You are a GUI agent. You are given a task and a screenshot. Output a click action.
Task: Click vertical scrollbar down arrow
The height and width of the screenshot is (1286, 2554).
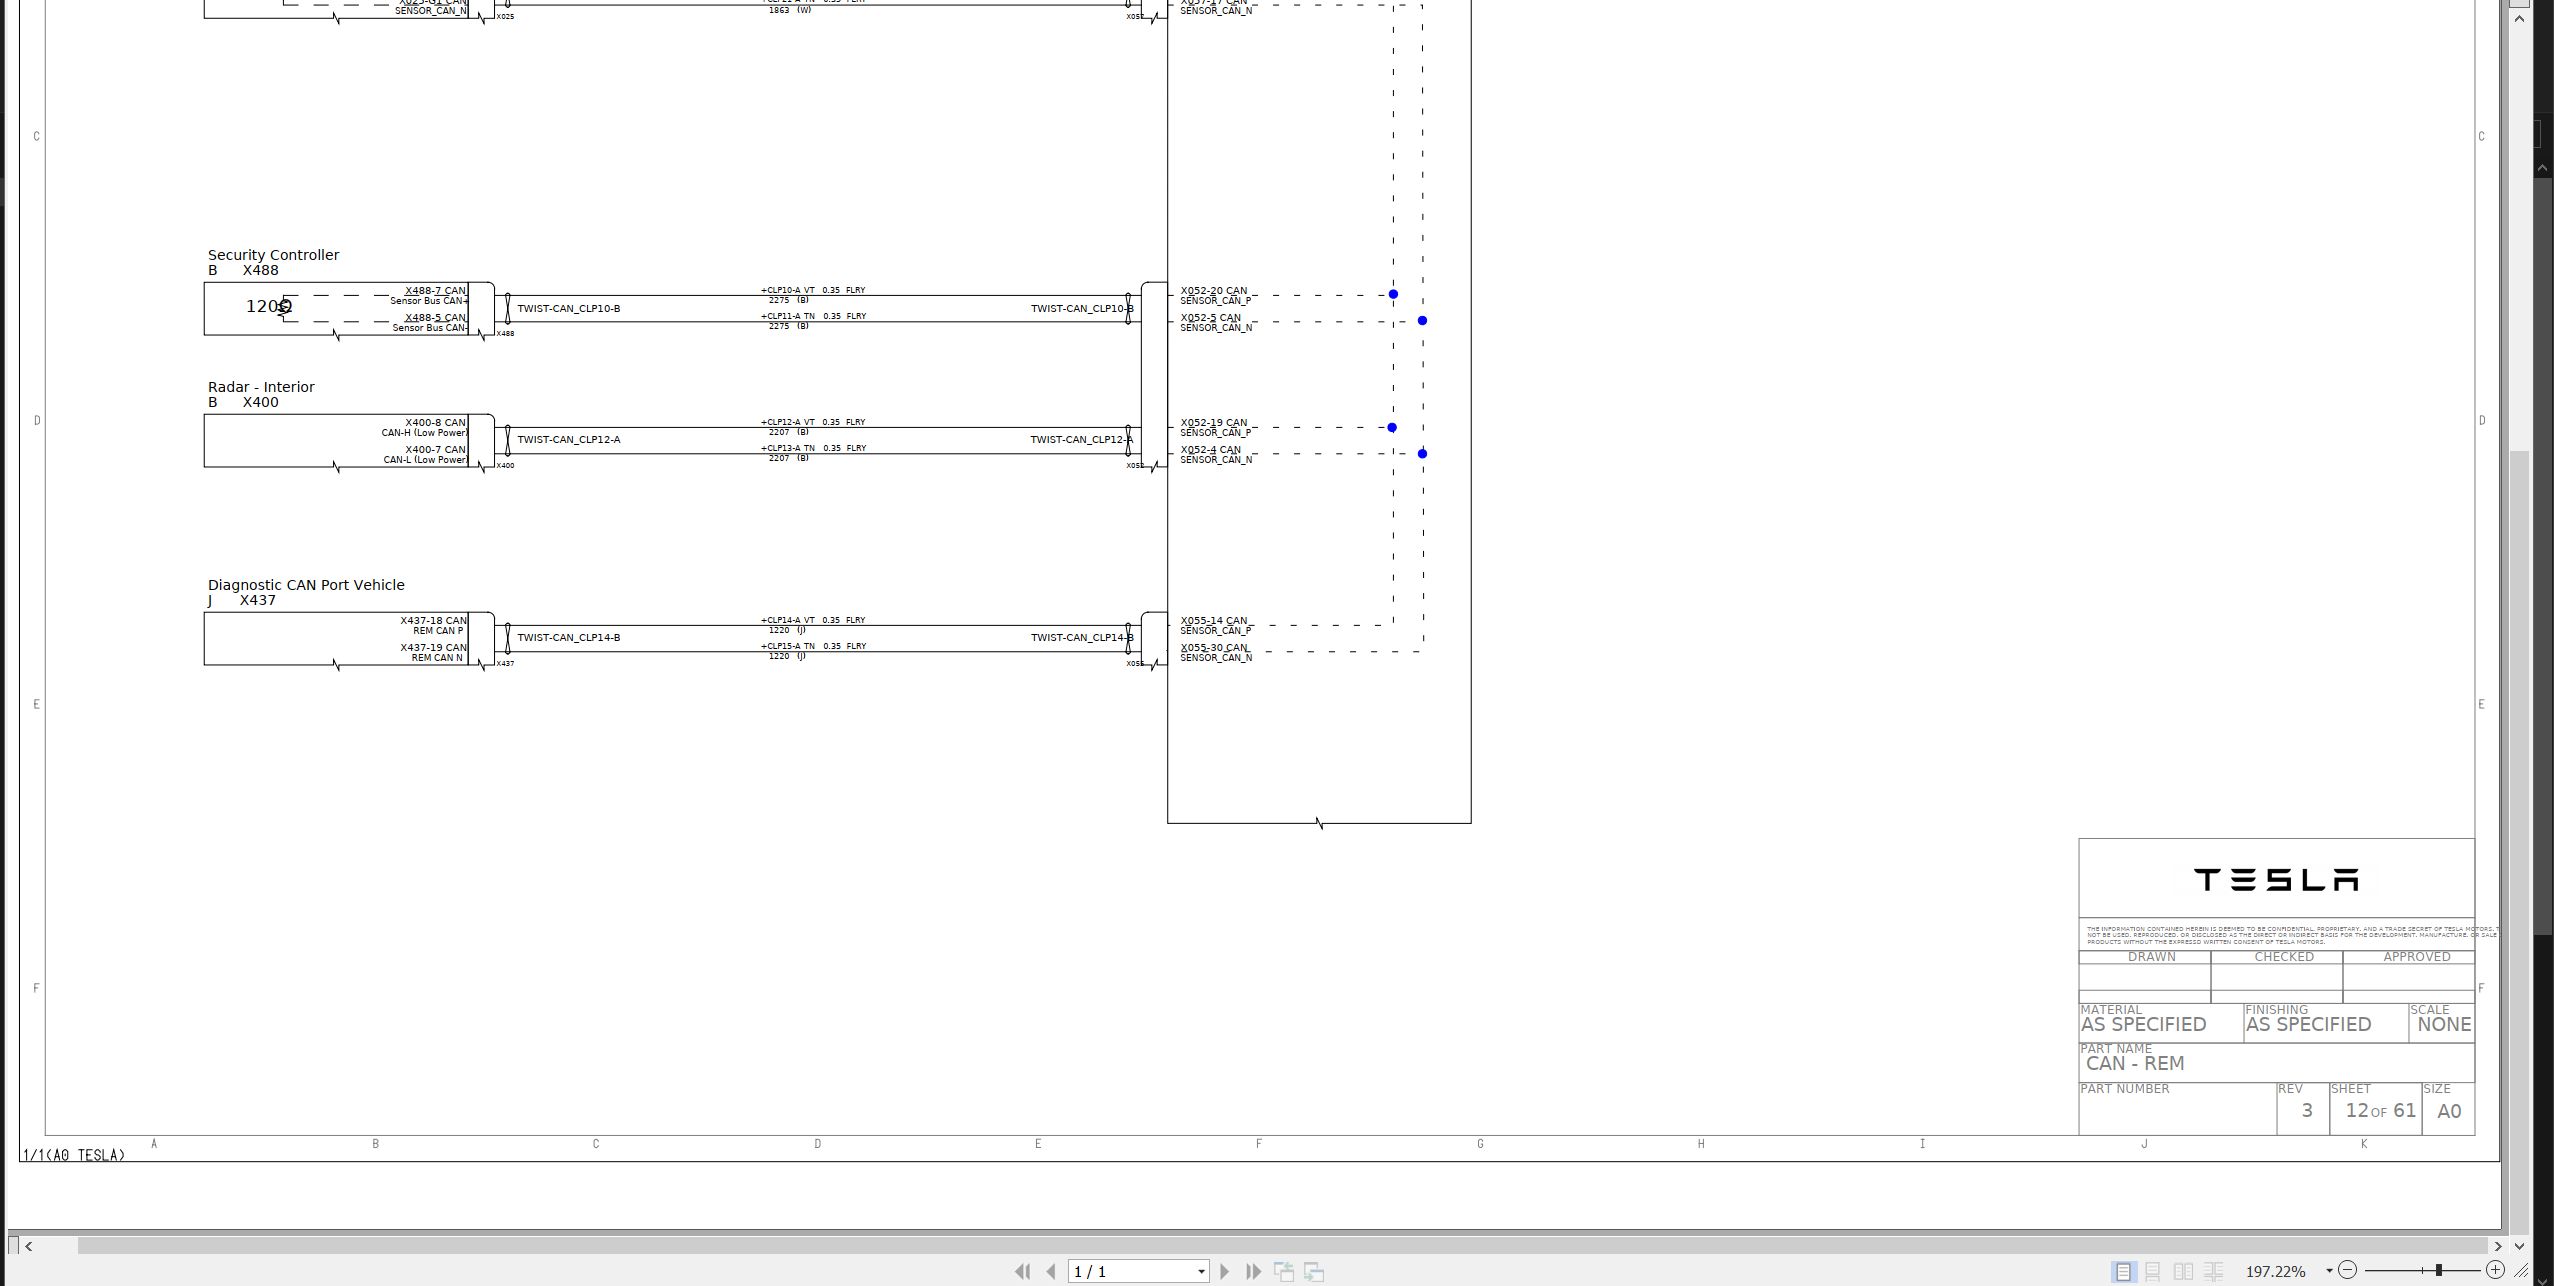click(x=2519, y=1246)
